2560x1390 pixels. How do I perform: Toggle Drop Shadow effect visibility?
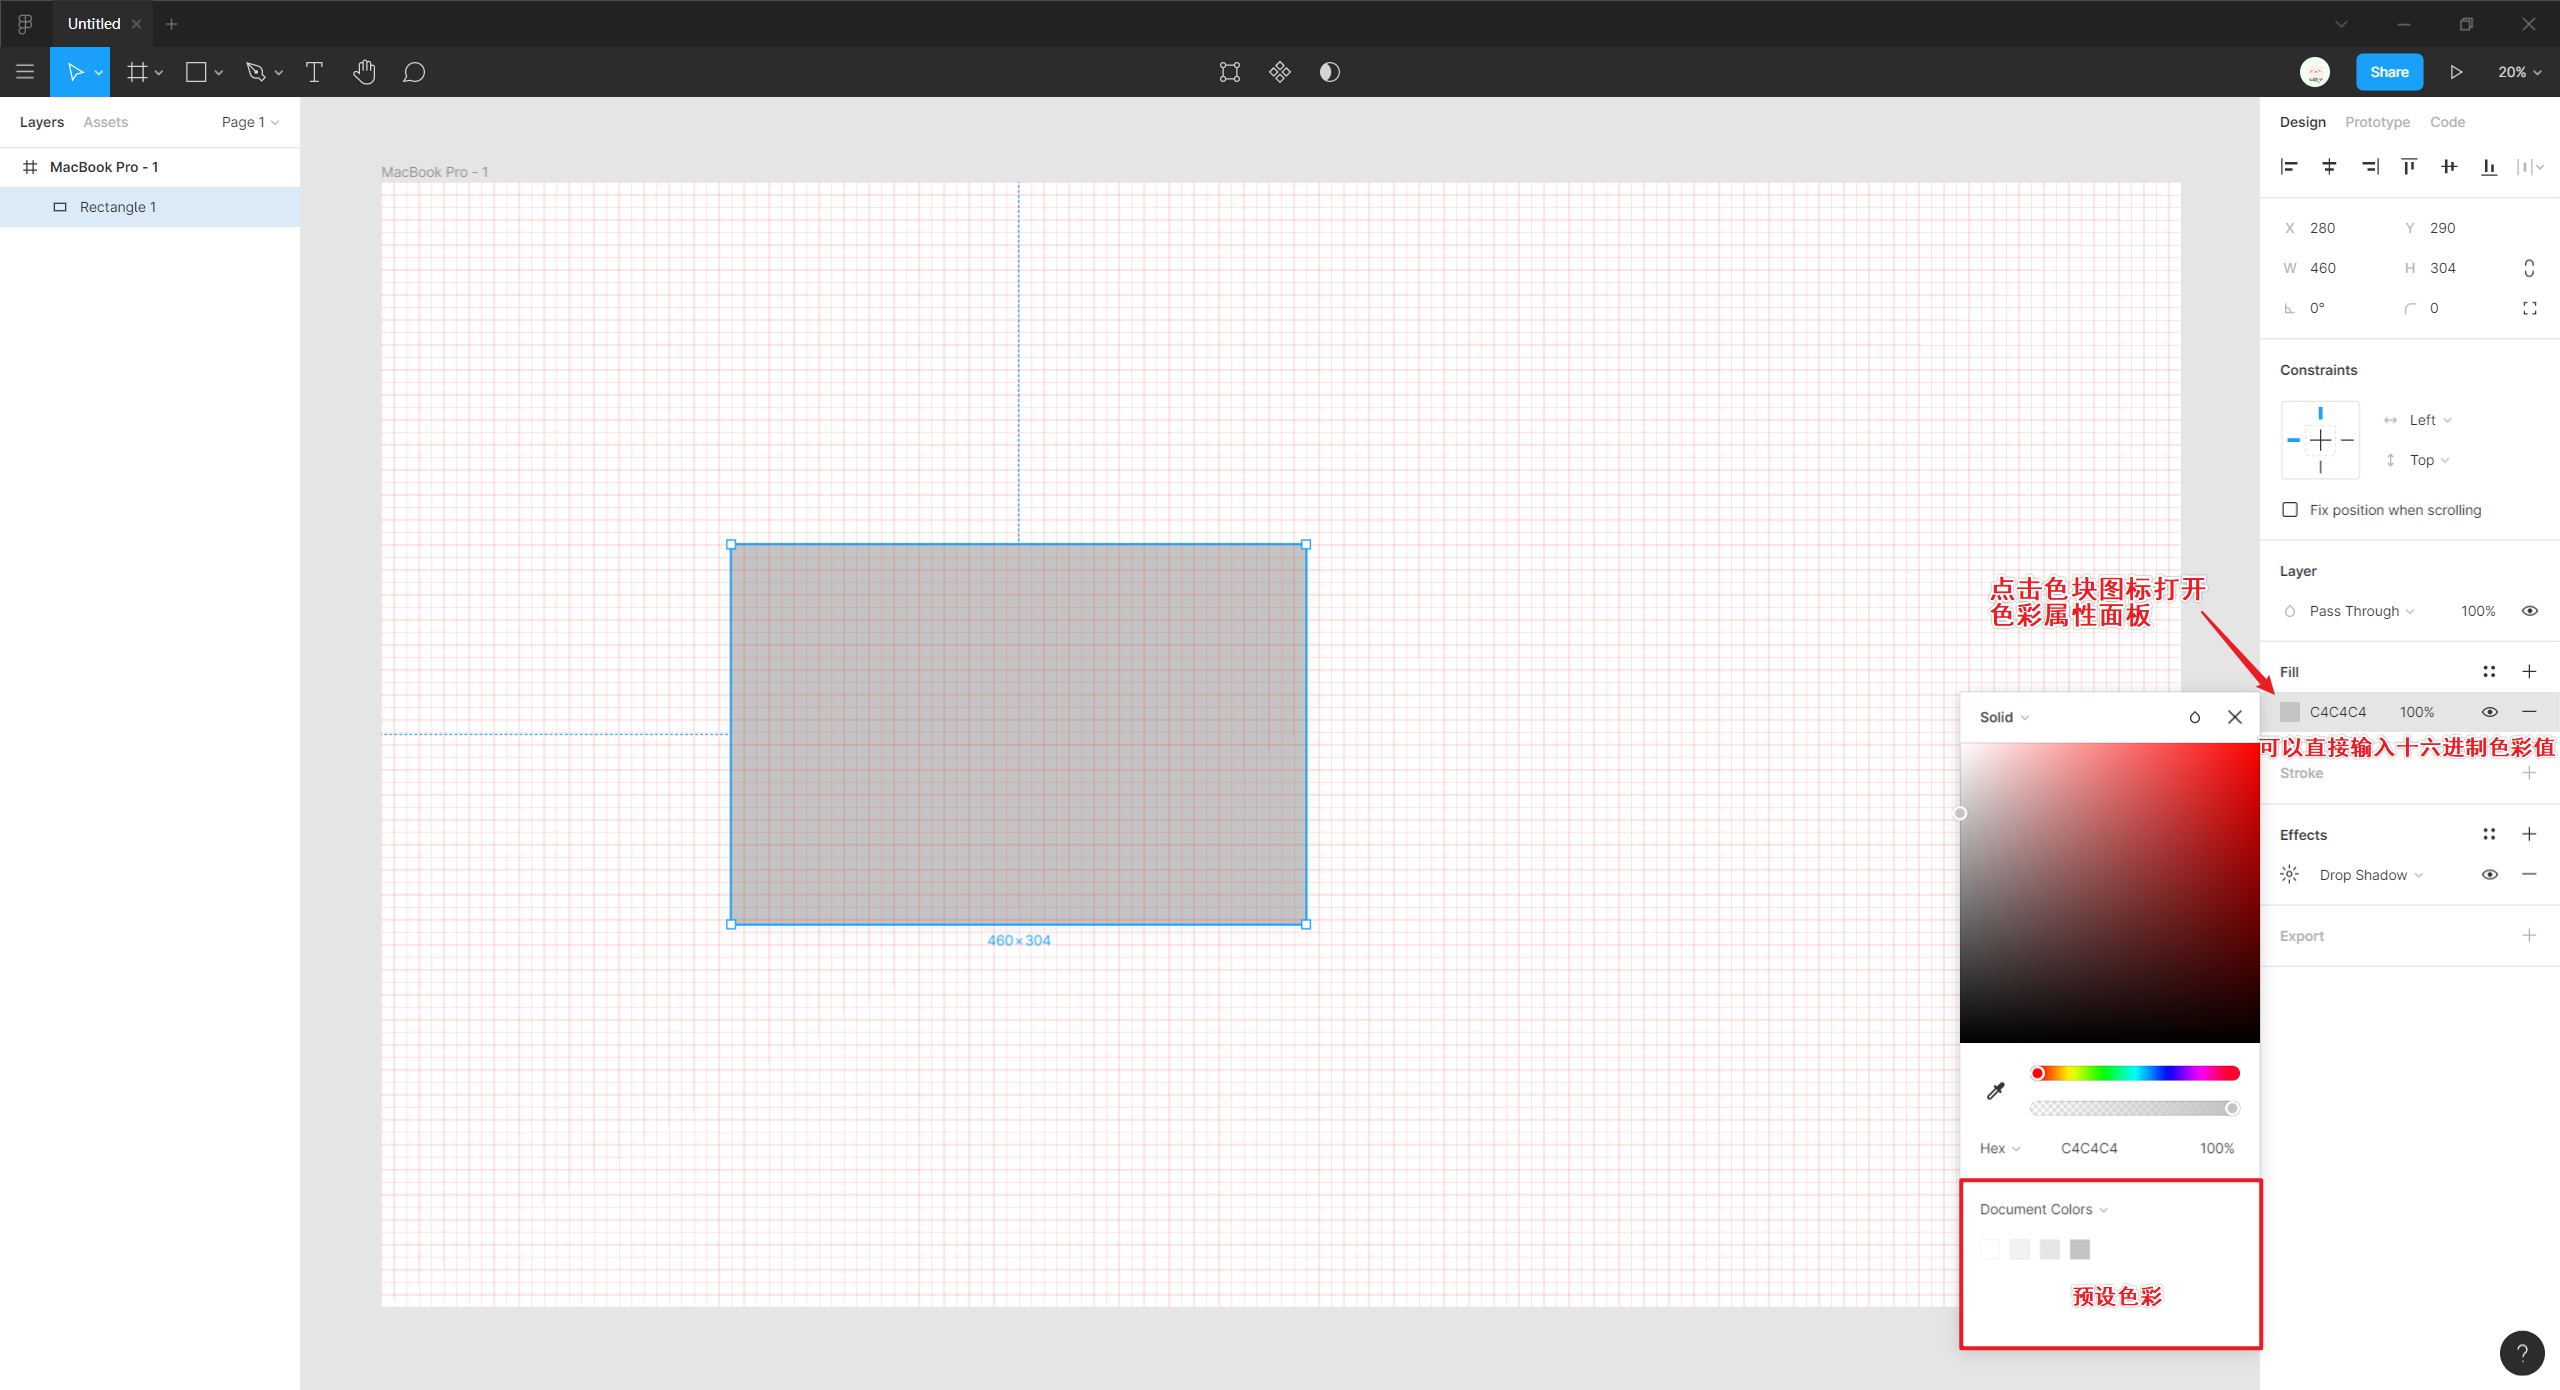click(2490, 875)
